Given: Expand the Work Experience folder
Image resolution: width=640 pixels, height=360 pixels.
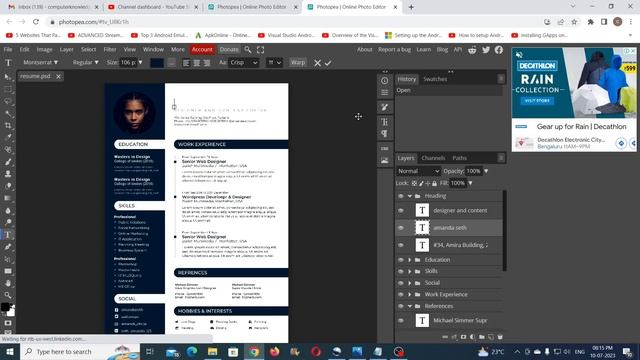Looking at the screenshot, I should pos(409,294).
